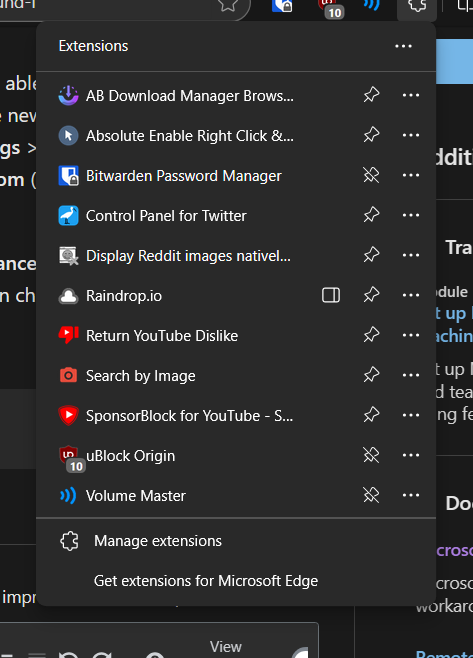Open AB Download Manager extension icon
The width and height of the screenshot is (473, 658).
pos(68,96)
